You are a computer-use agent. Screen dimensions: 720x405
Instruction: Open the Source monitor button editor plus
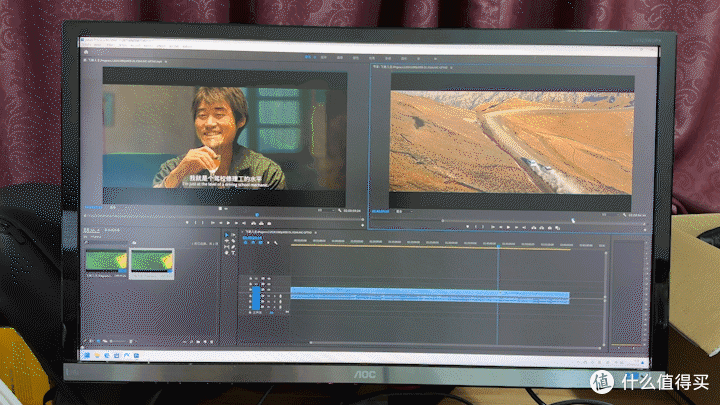(363, 225)
